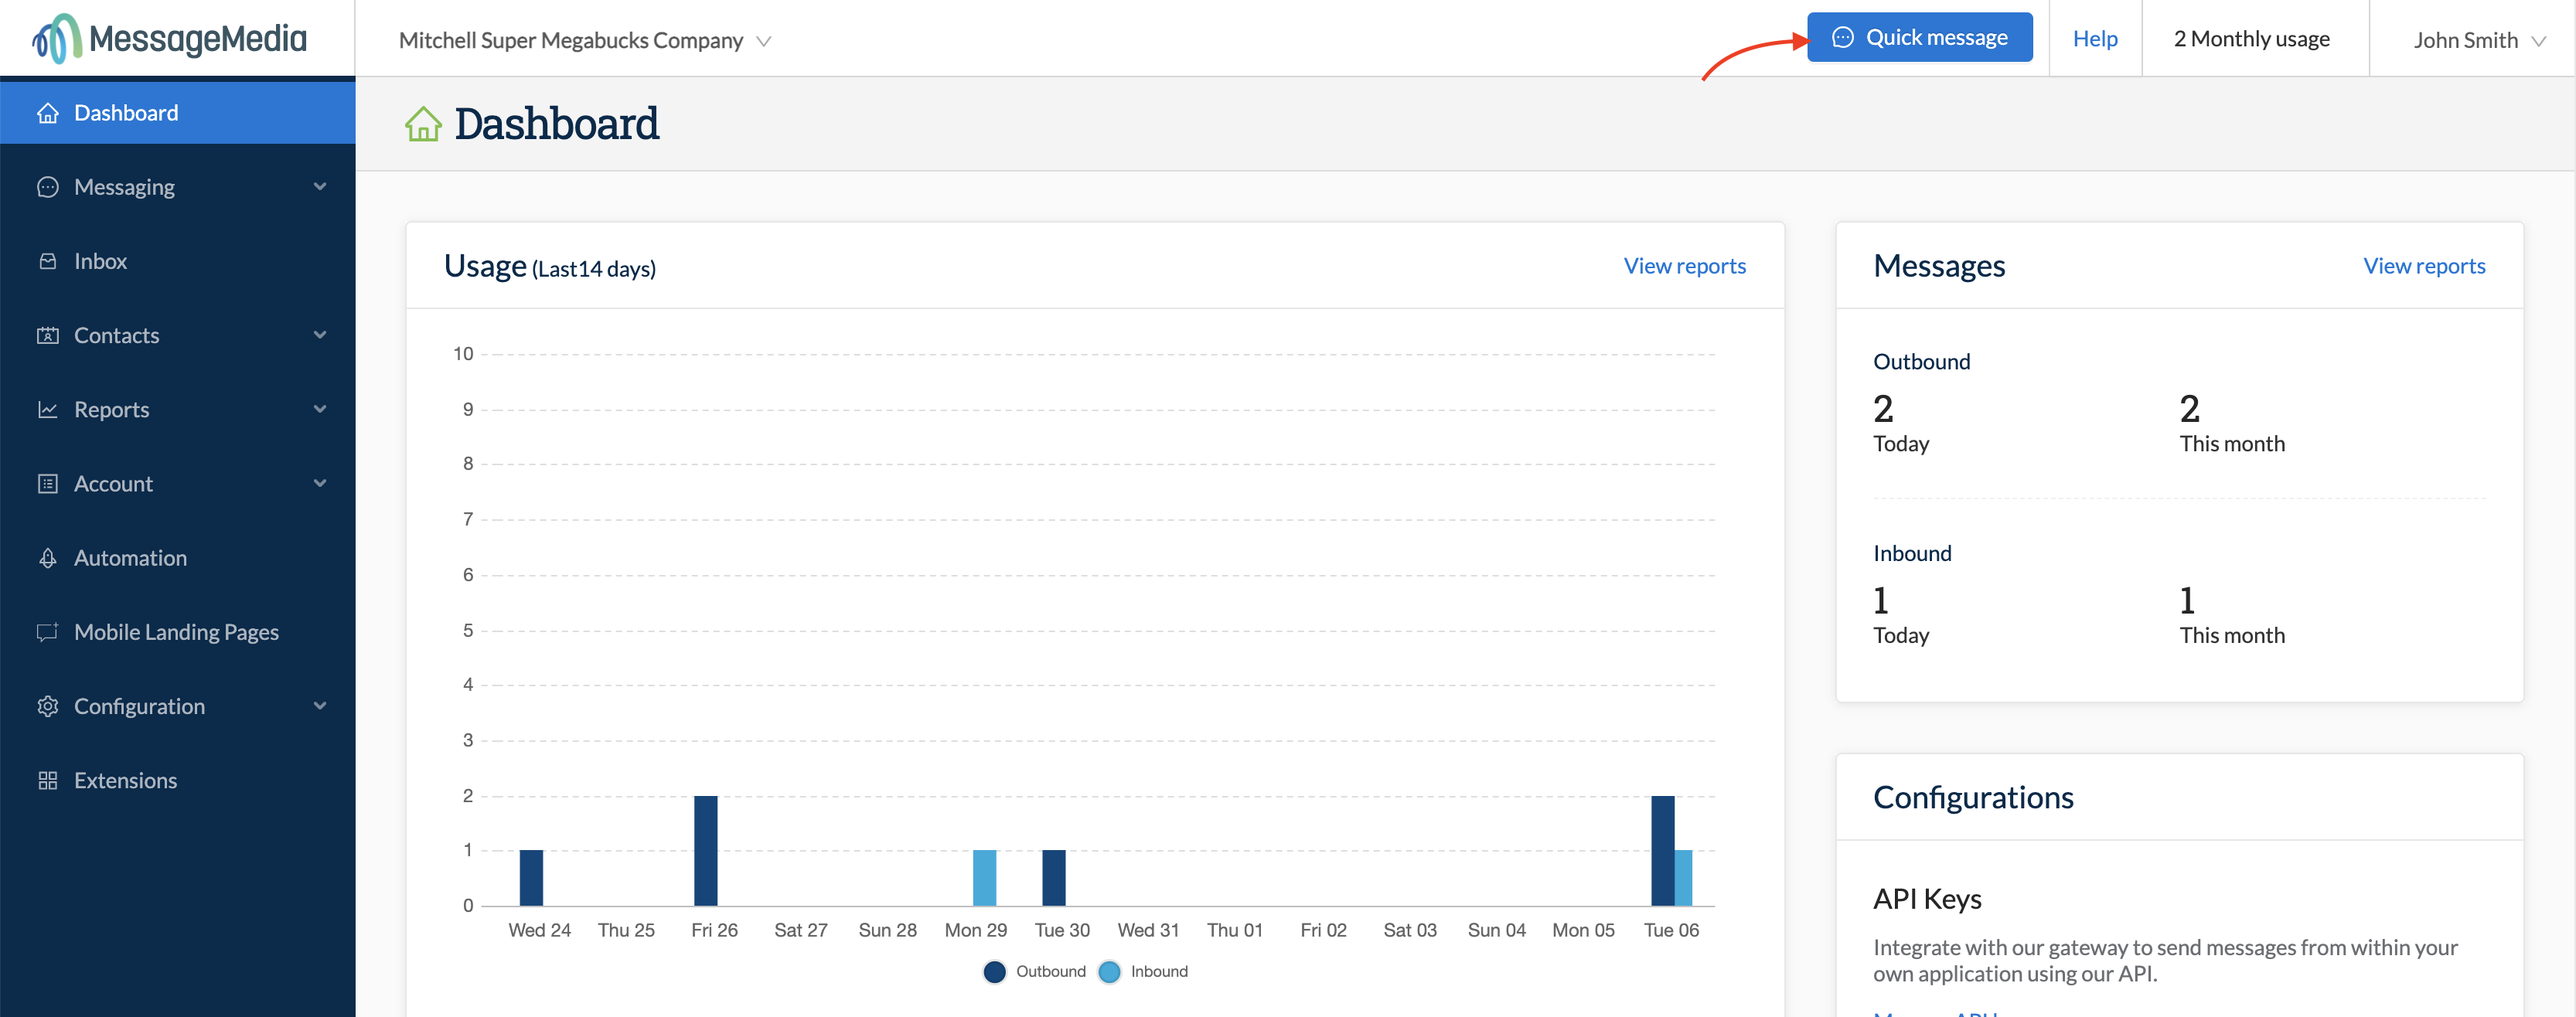Expand the Contacts submenu arrow
Screen dimensions: 2576x1017
320,335
